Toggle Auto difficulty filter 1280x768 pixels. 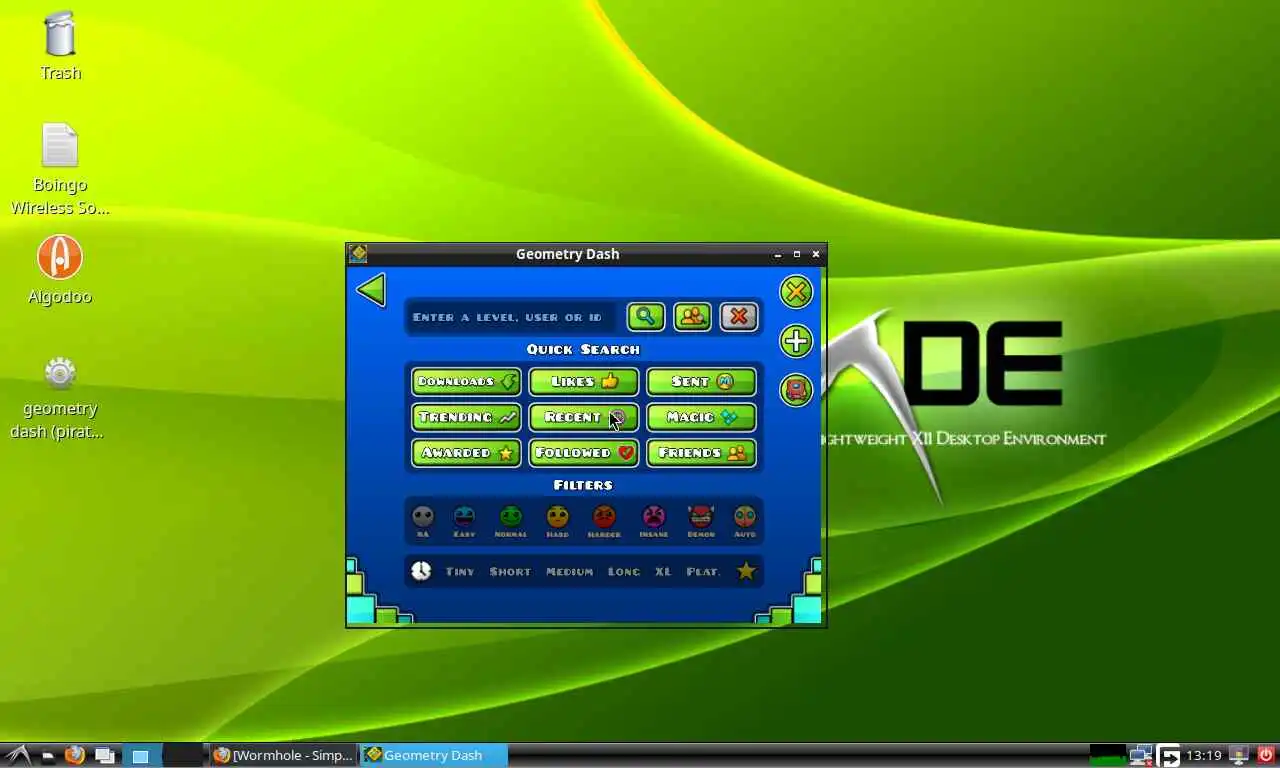(x=745, y=520)
